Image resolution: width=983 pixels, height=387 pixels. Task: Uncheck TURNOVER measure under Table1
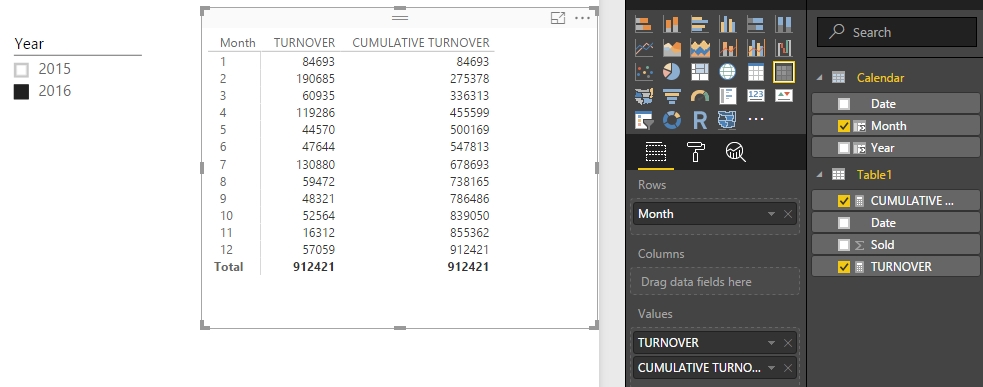click(844, 267)
